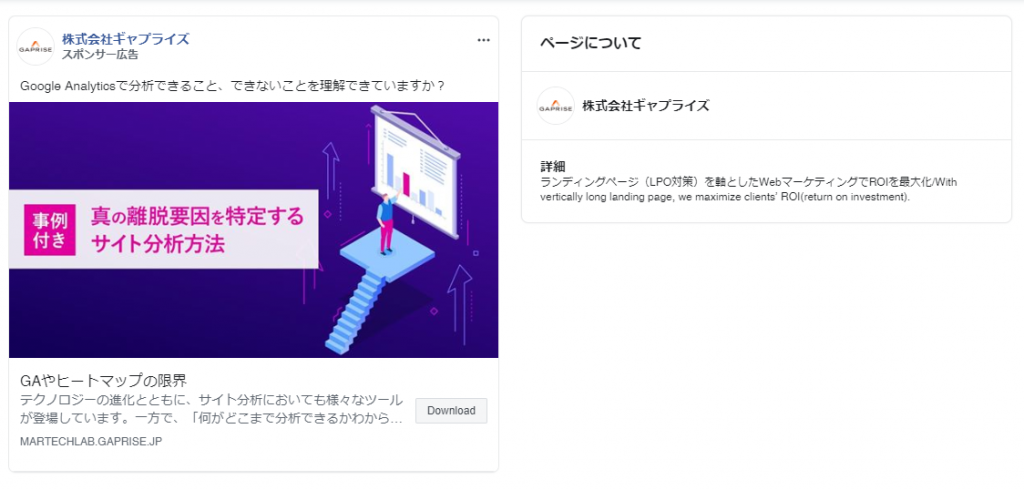Image resolution: width=1024 pixels, height=490 pixels.
Task: Click the person figure standing on the platform
Action: 387,223
